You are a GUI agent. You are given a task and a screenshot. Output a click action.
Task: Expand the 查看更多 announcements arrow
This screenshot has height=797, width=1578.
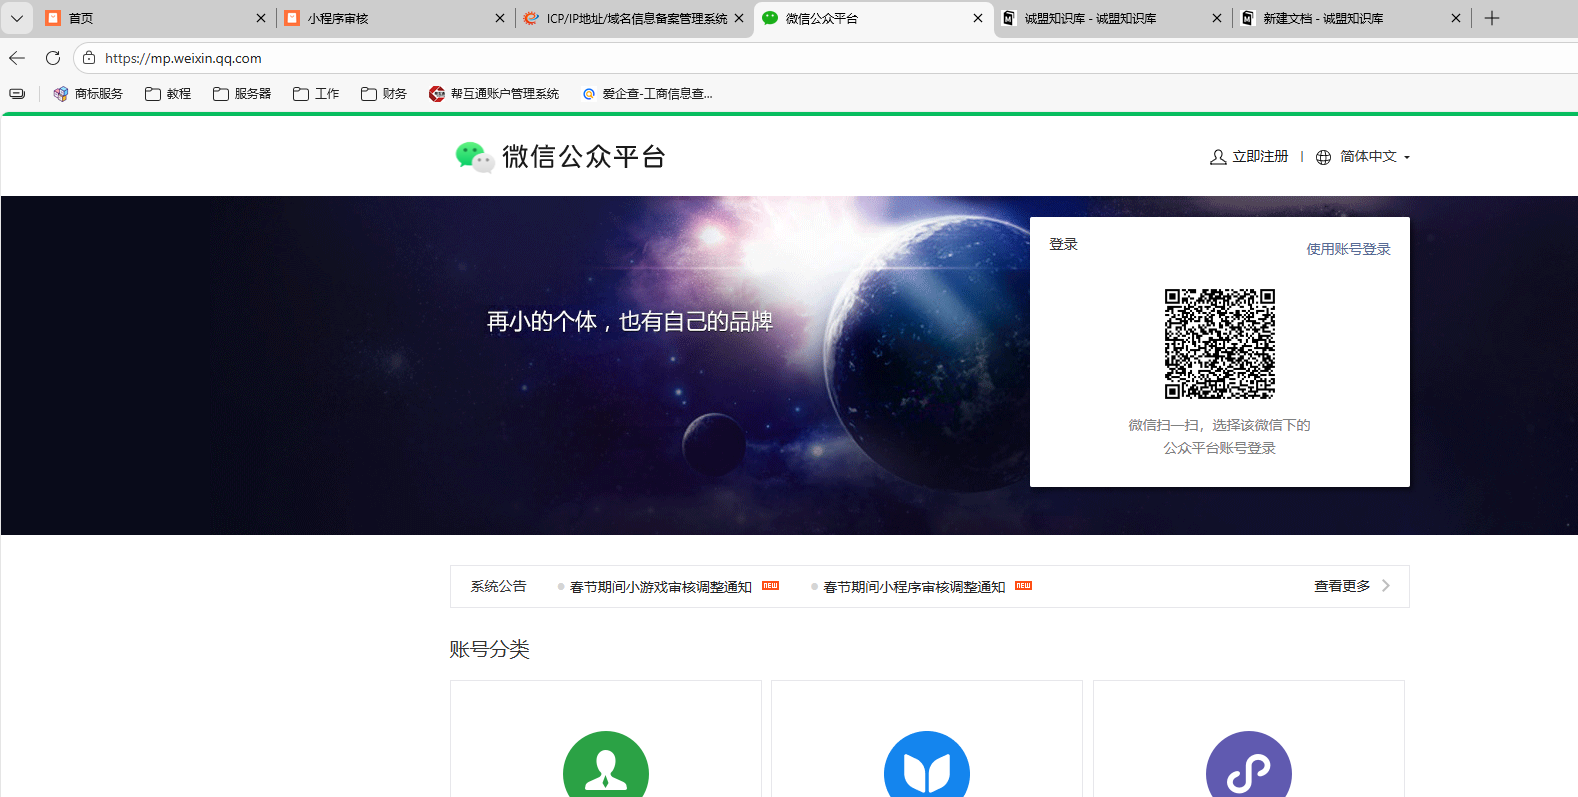tap(1385, 586)
